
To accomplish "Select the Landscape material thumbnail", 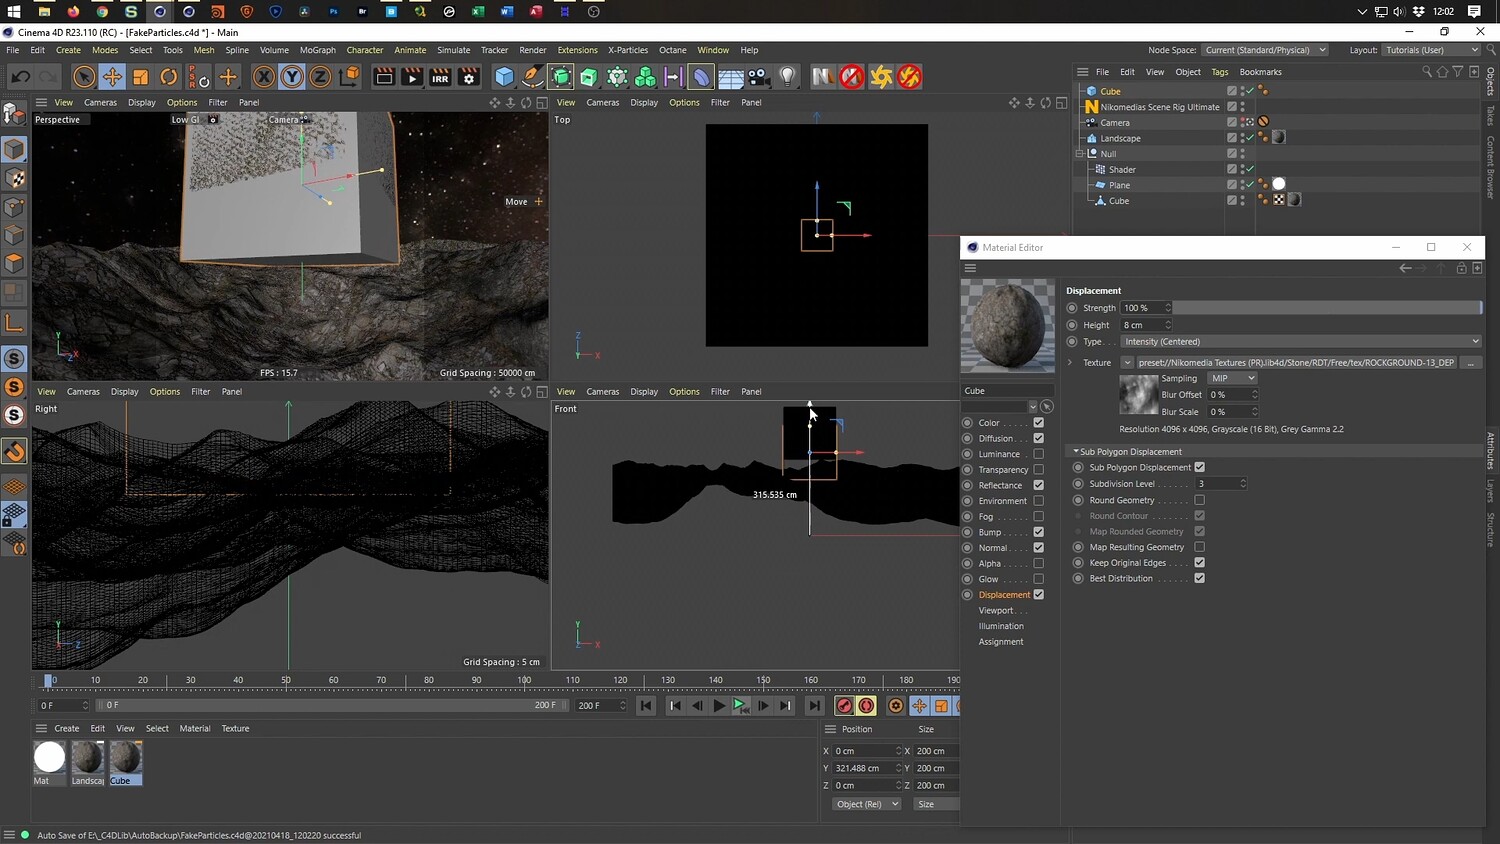I will pos(87,758).
